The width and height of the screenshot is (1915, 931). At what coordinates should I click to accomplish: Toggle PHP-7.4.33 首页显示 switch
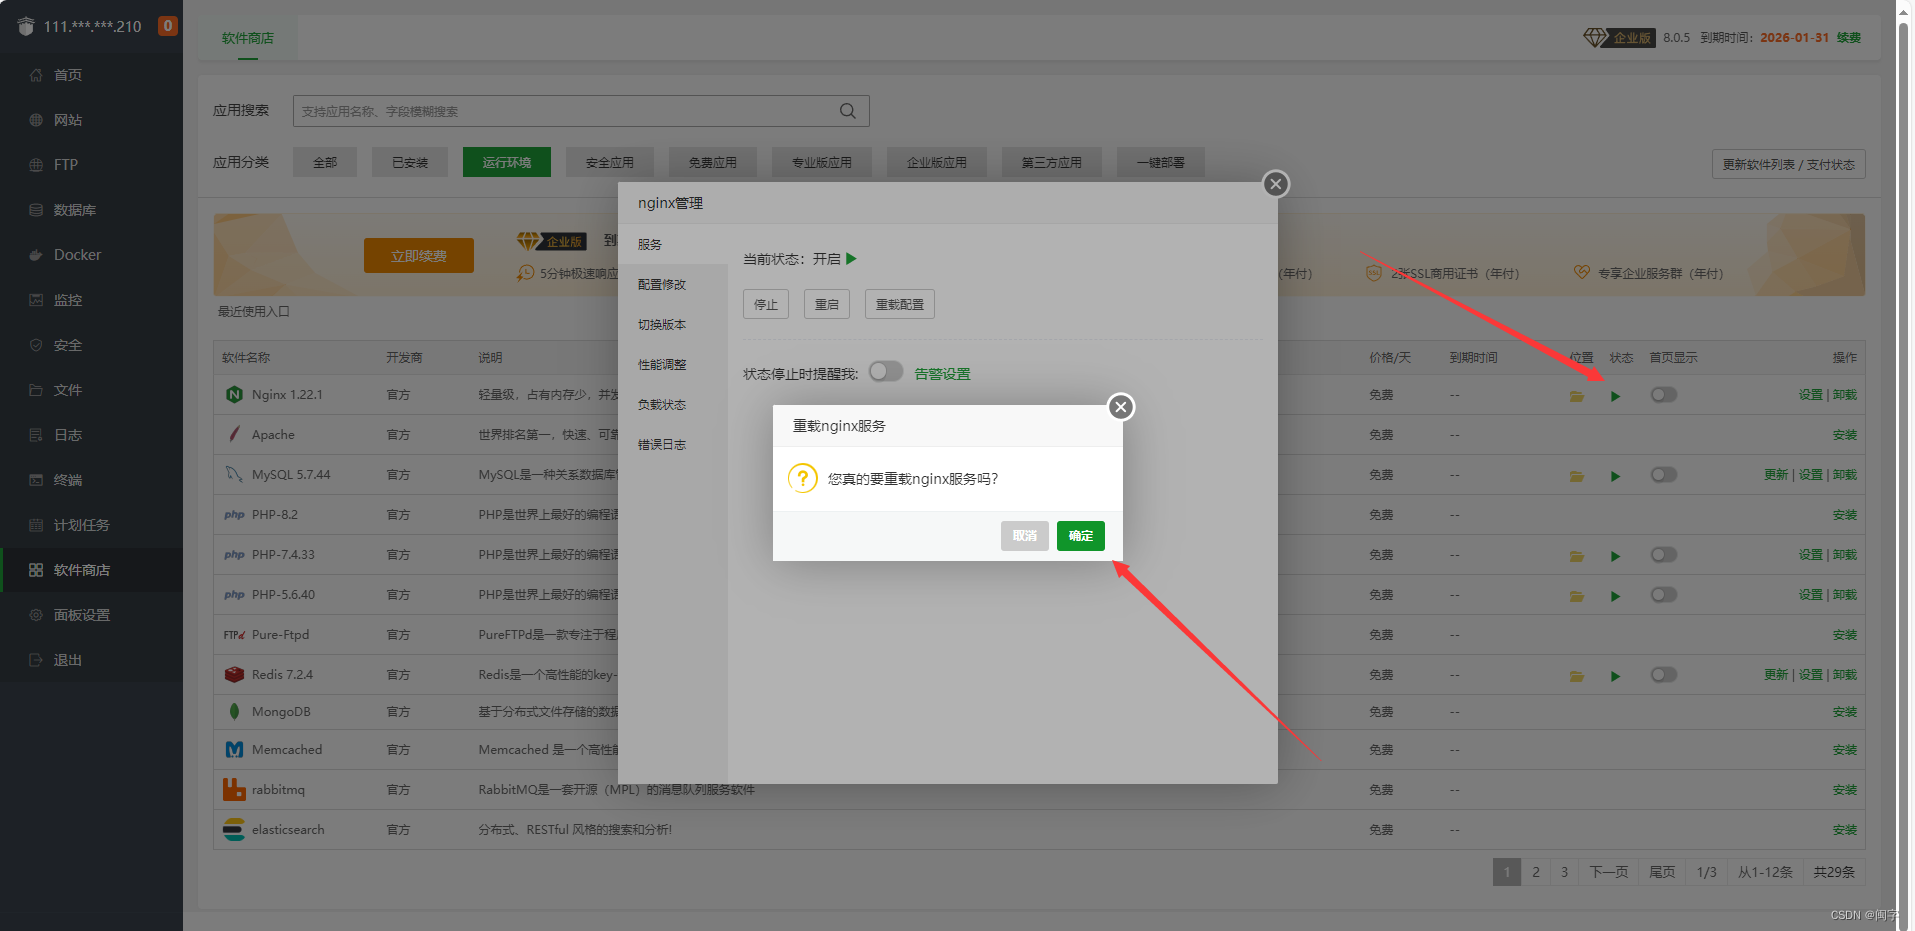tap(1664, 555)
